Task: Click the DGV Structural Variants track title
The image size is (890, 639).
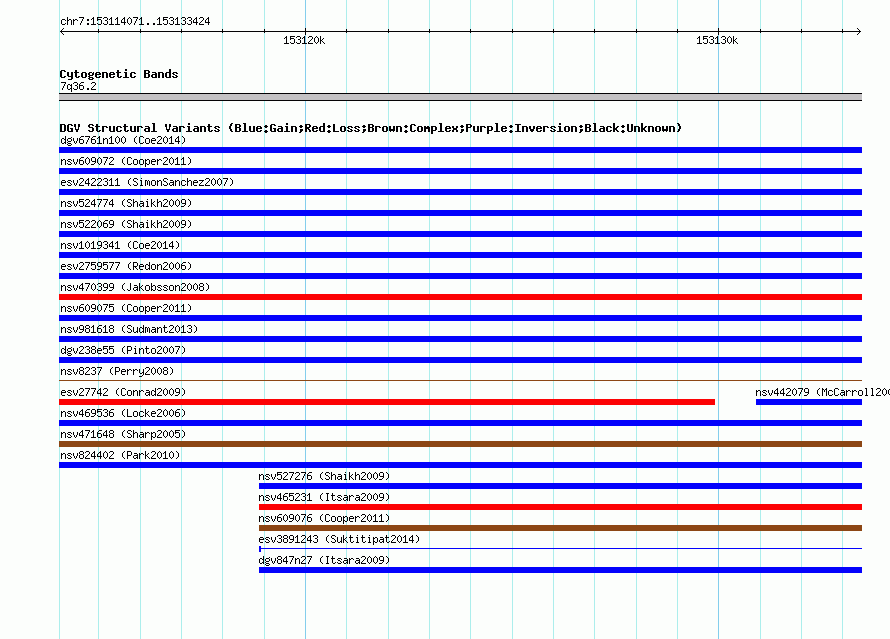Action: pyautogui.click(x=370, y=128)
